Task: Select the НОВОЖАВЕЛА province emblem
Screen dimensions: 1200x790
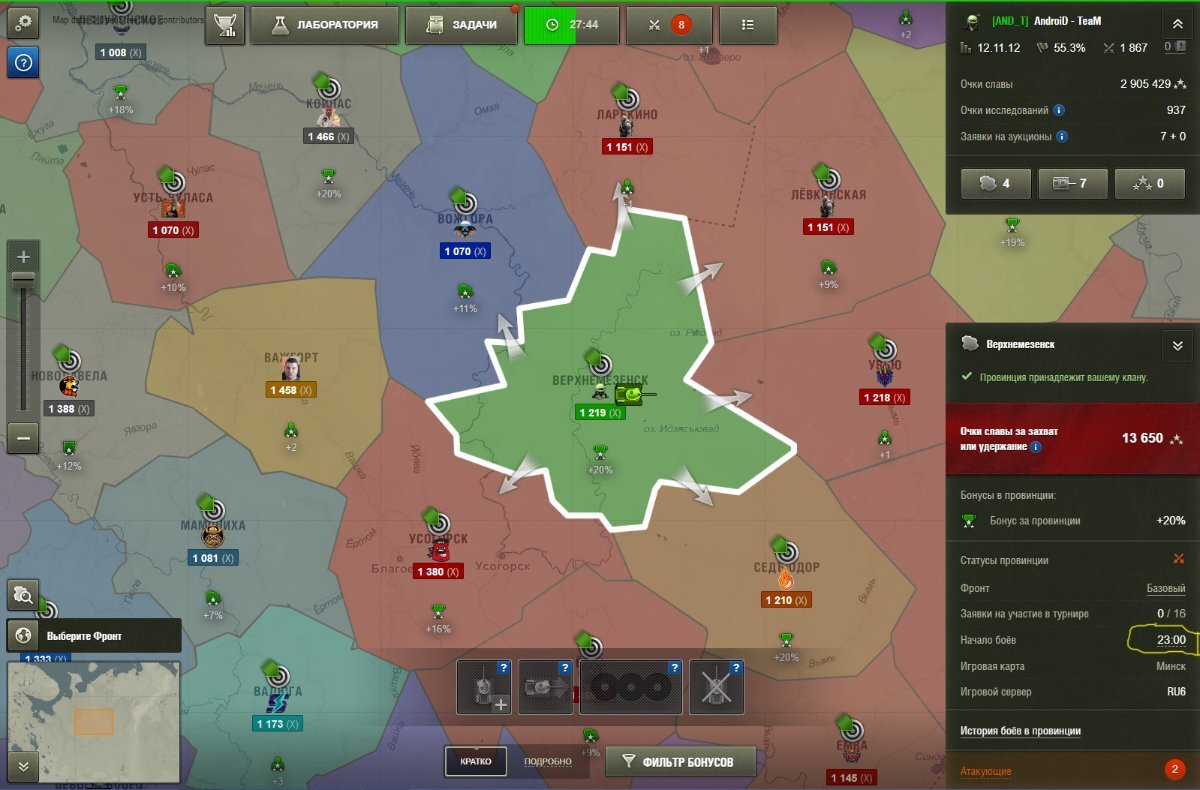Action: click(x=69, y=386)
